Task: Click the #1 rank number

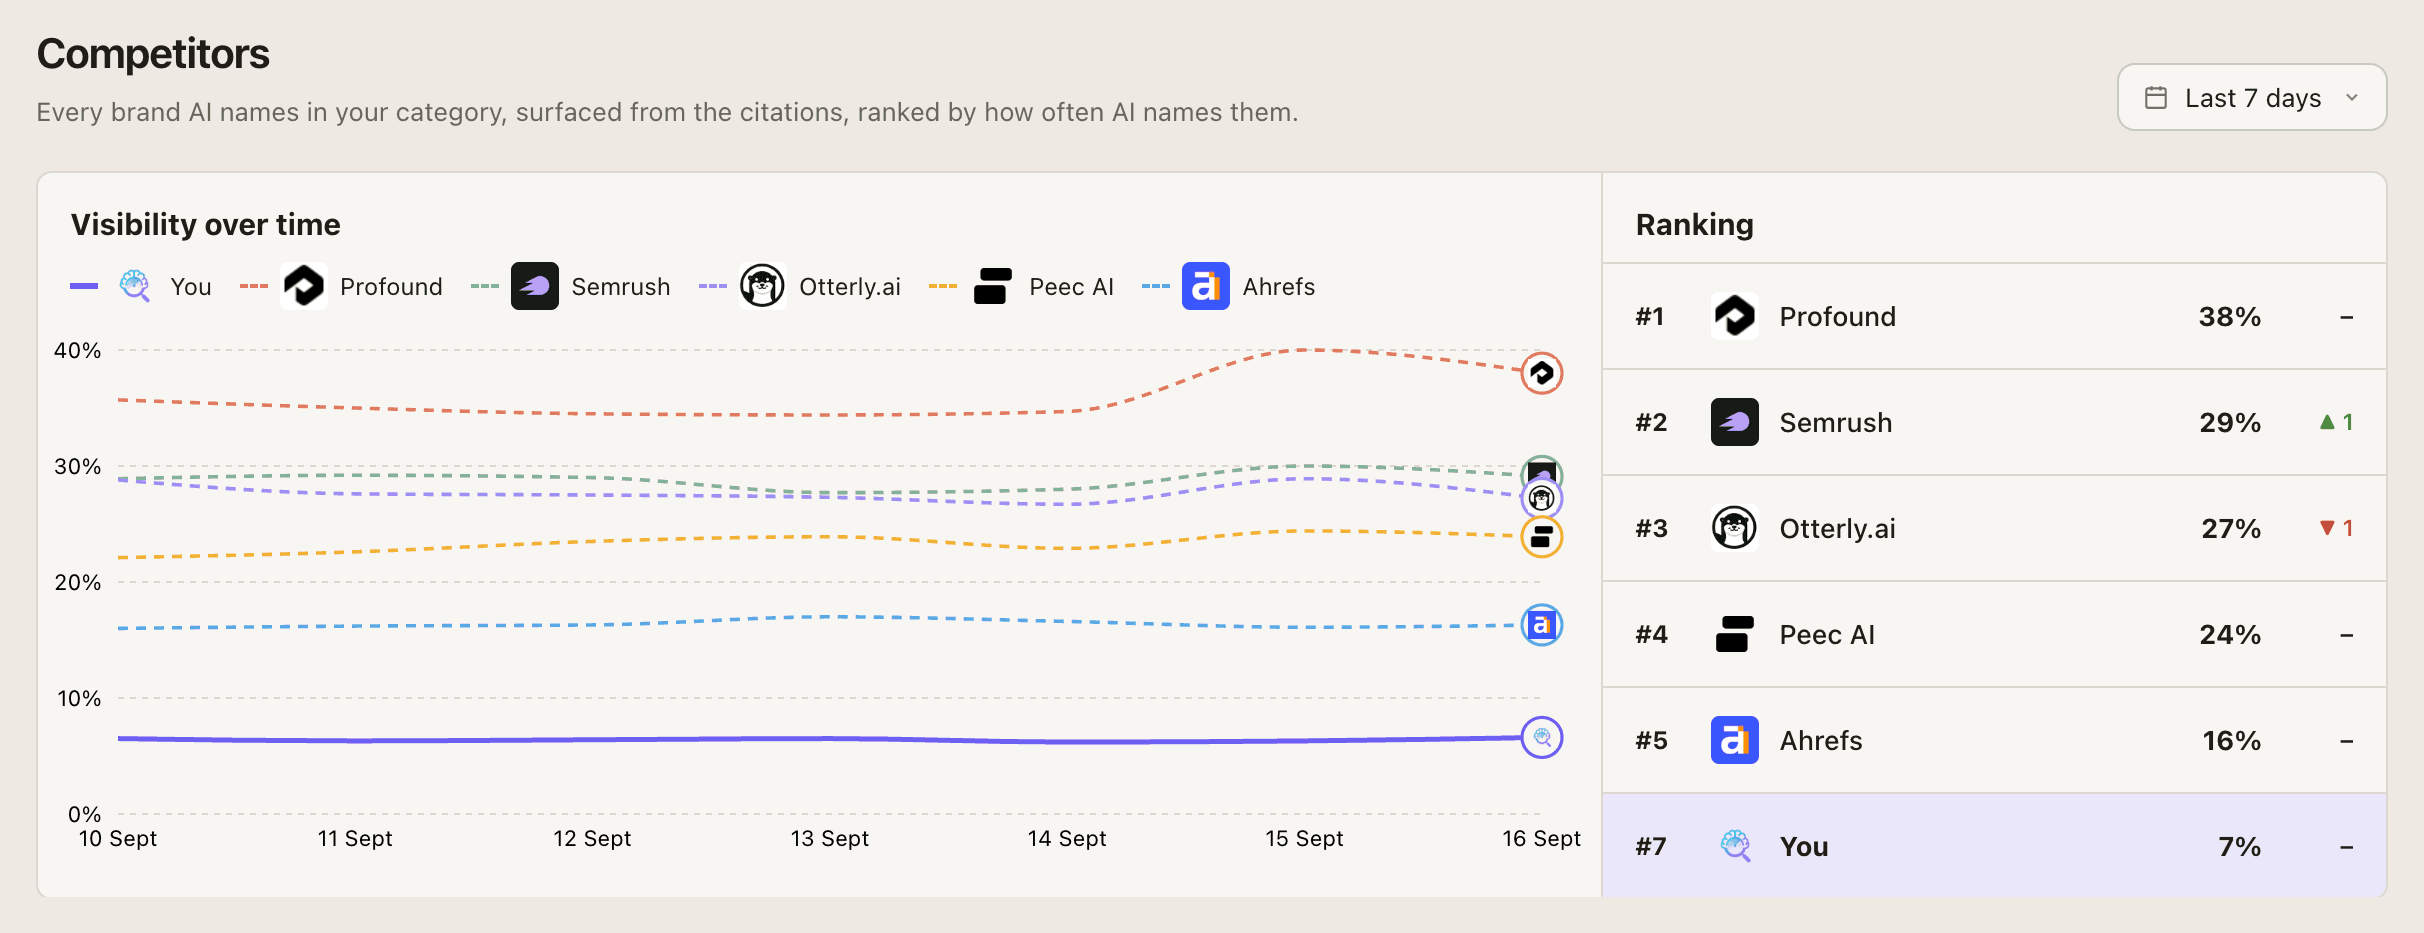Action: [1649, 317]
